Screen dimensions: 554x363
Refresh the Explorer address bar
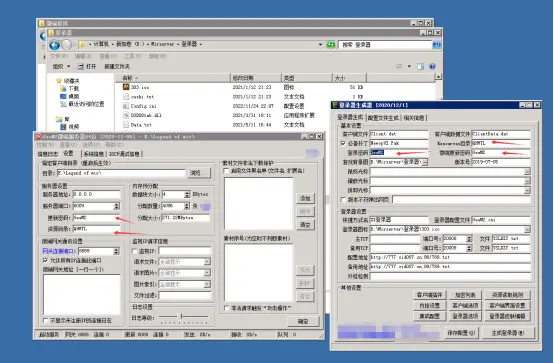(x=331, y=45)
